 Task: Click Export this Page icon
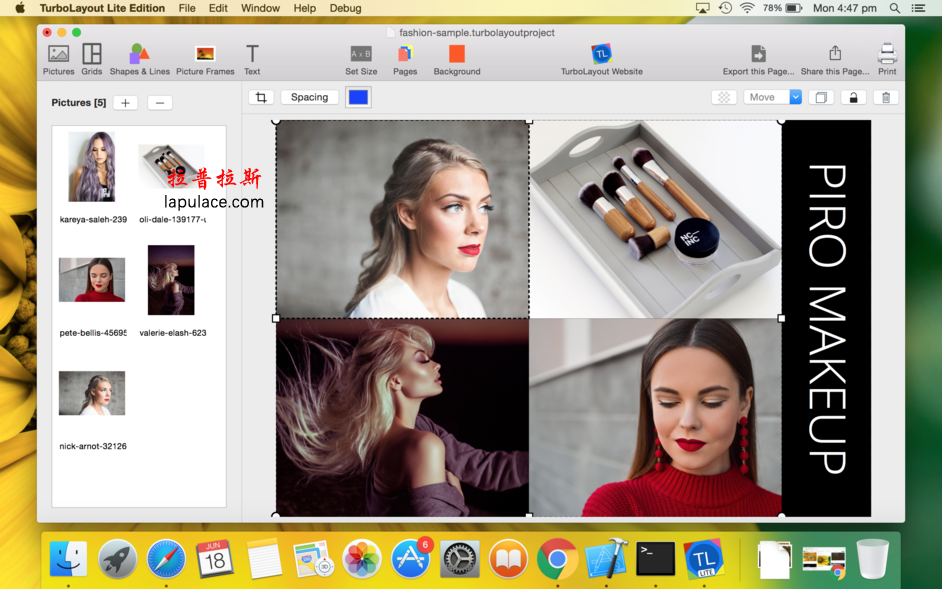(x=758, y=60)
